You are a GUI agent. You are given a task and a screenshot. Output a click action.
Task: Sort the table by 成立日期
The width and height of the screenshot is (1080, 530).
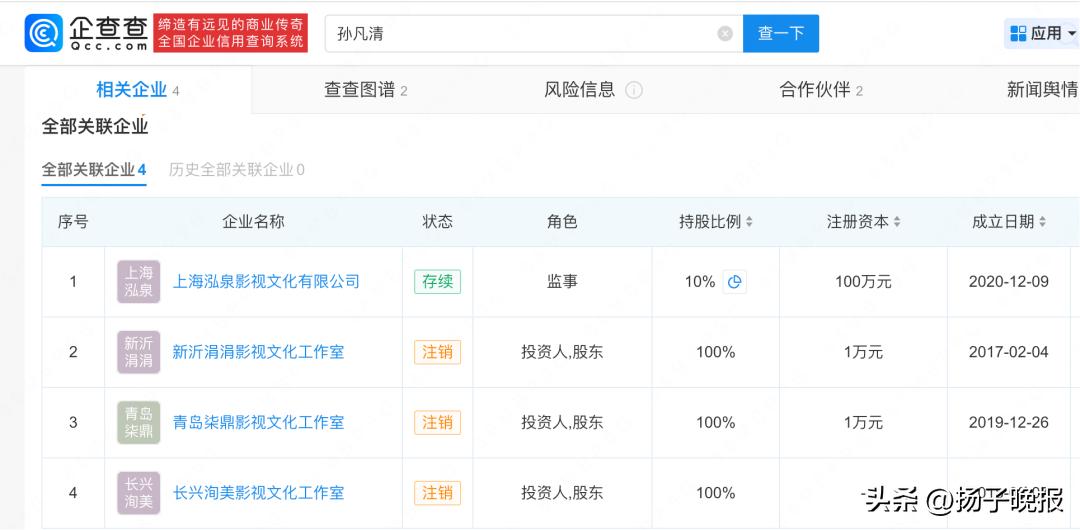click(1009, 222)
